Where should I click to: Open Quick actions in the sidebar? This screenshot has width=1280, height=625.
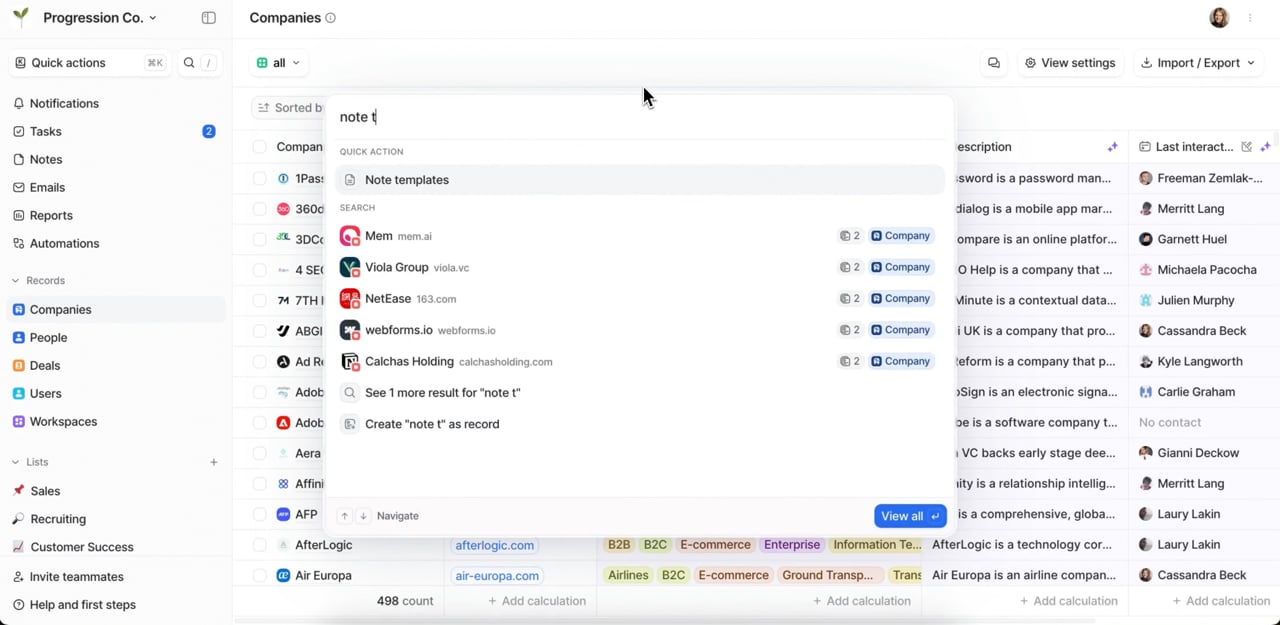click(x=88, y=63)
